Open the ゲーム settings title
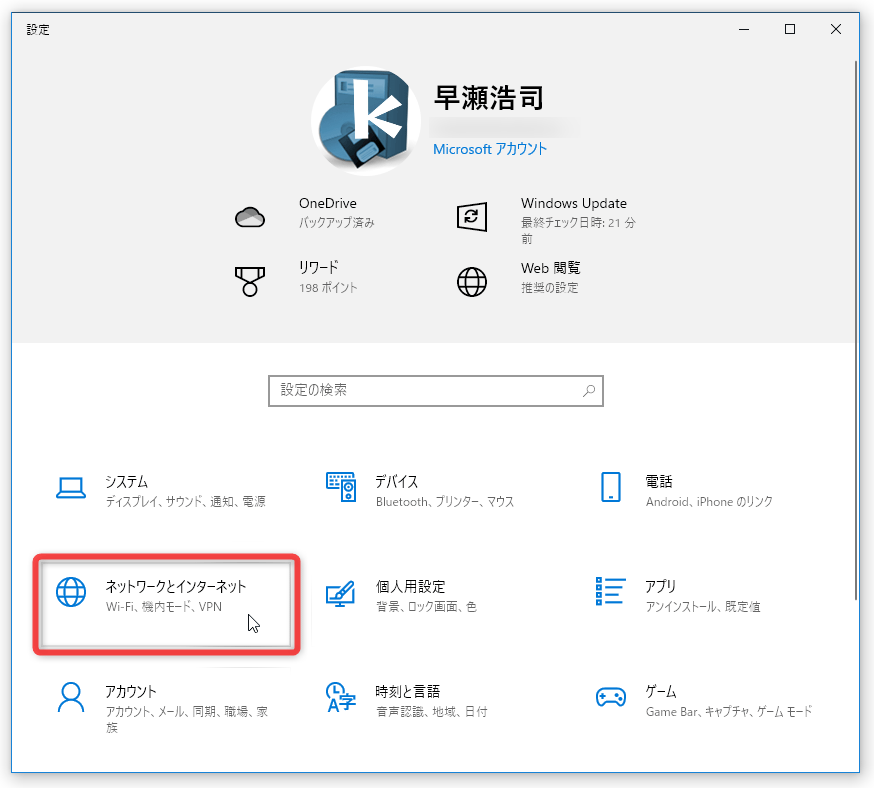This screenshot has width=874, height=788. pyautogui.click(x=661, y=692)
